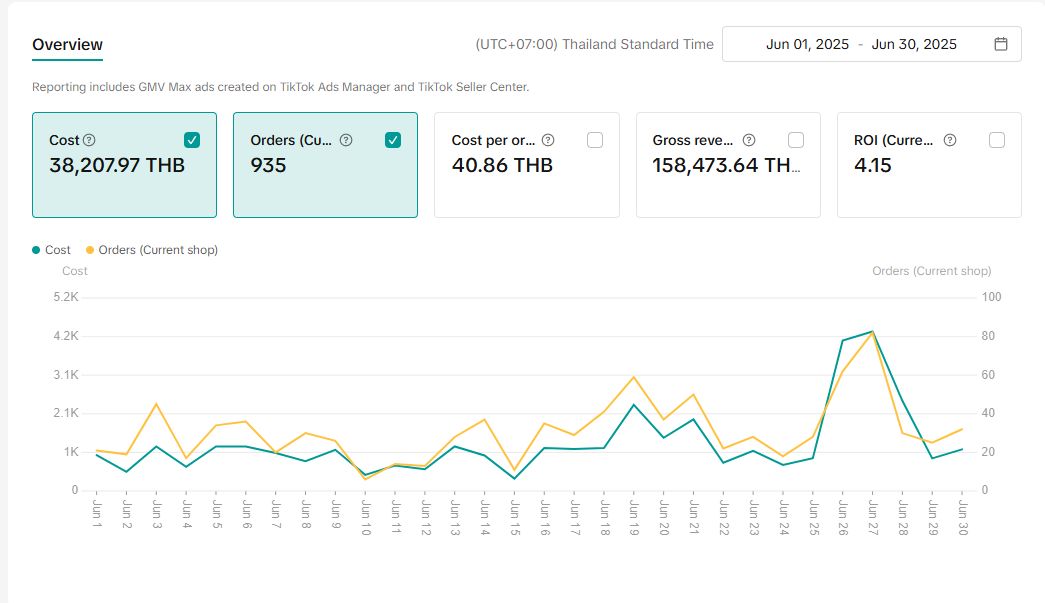Click the help icon next to Cost
The image size is (1045, 603).
pos(89,140)
